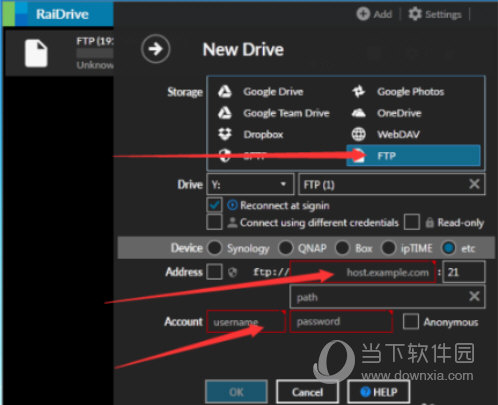
Task: Click the Settings label
Action: click(x=443, y=14)
